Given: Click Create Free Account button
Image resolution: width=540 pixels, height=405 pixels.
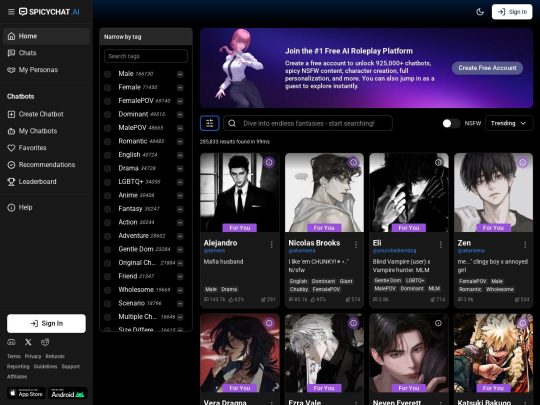Looking at the screenshot, I should (487, 68).
